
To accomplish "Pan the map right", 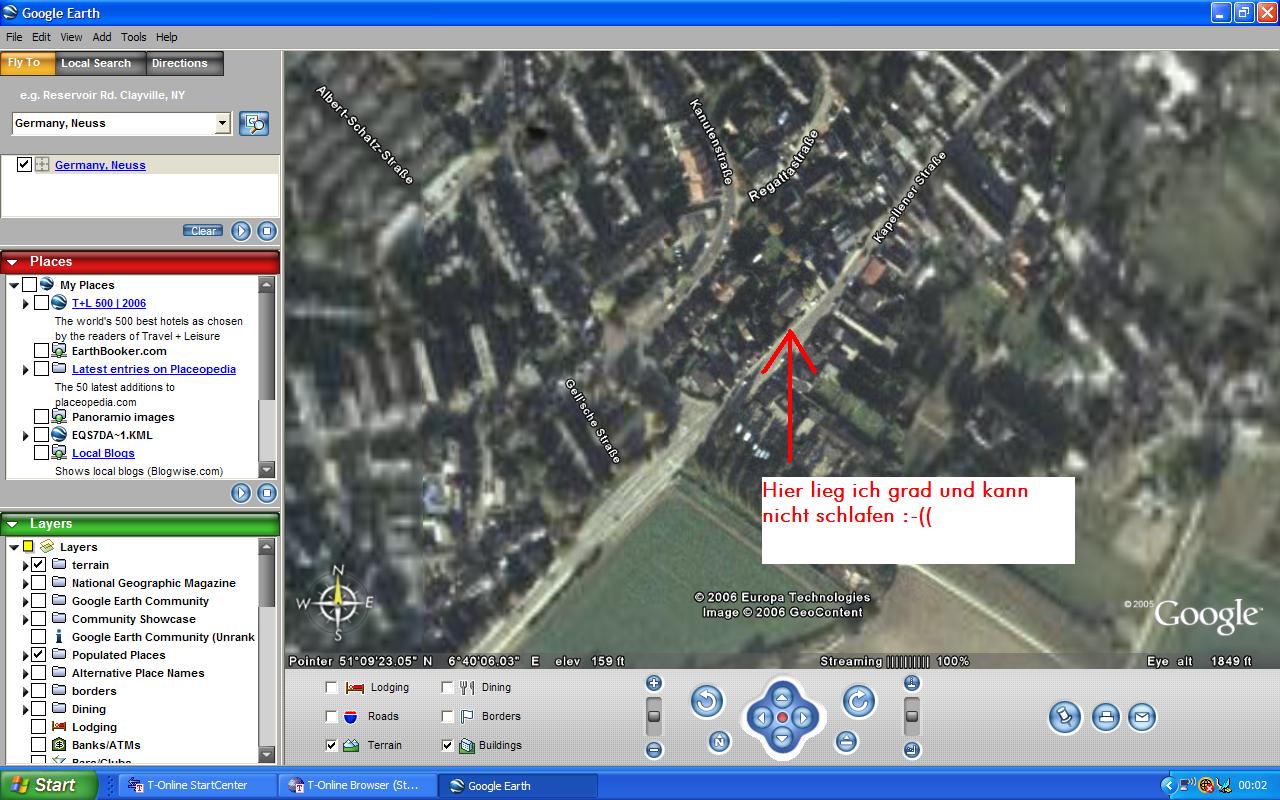I will (x=803, y=717).
